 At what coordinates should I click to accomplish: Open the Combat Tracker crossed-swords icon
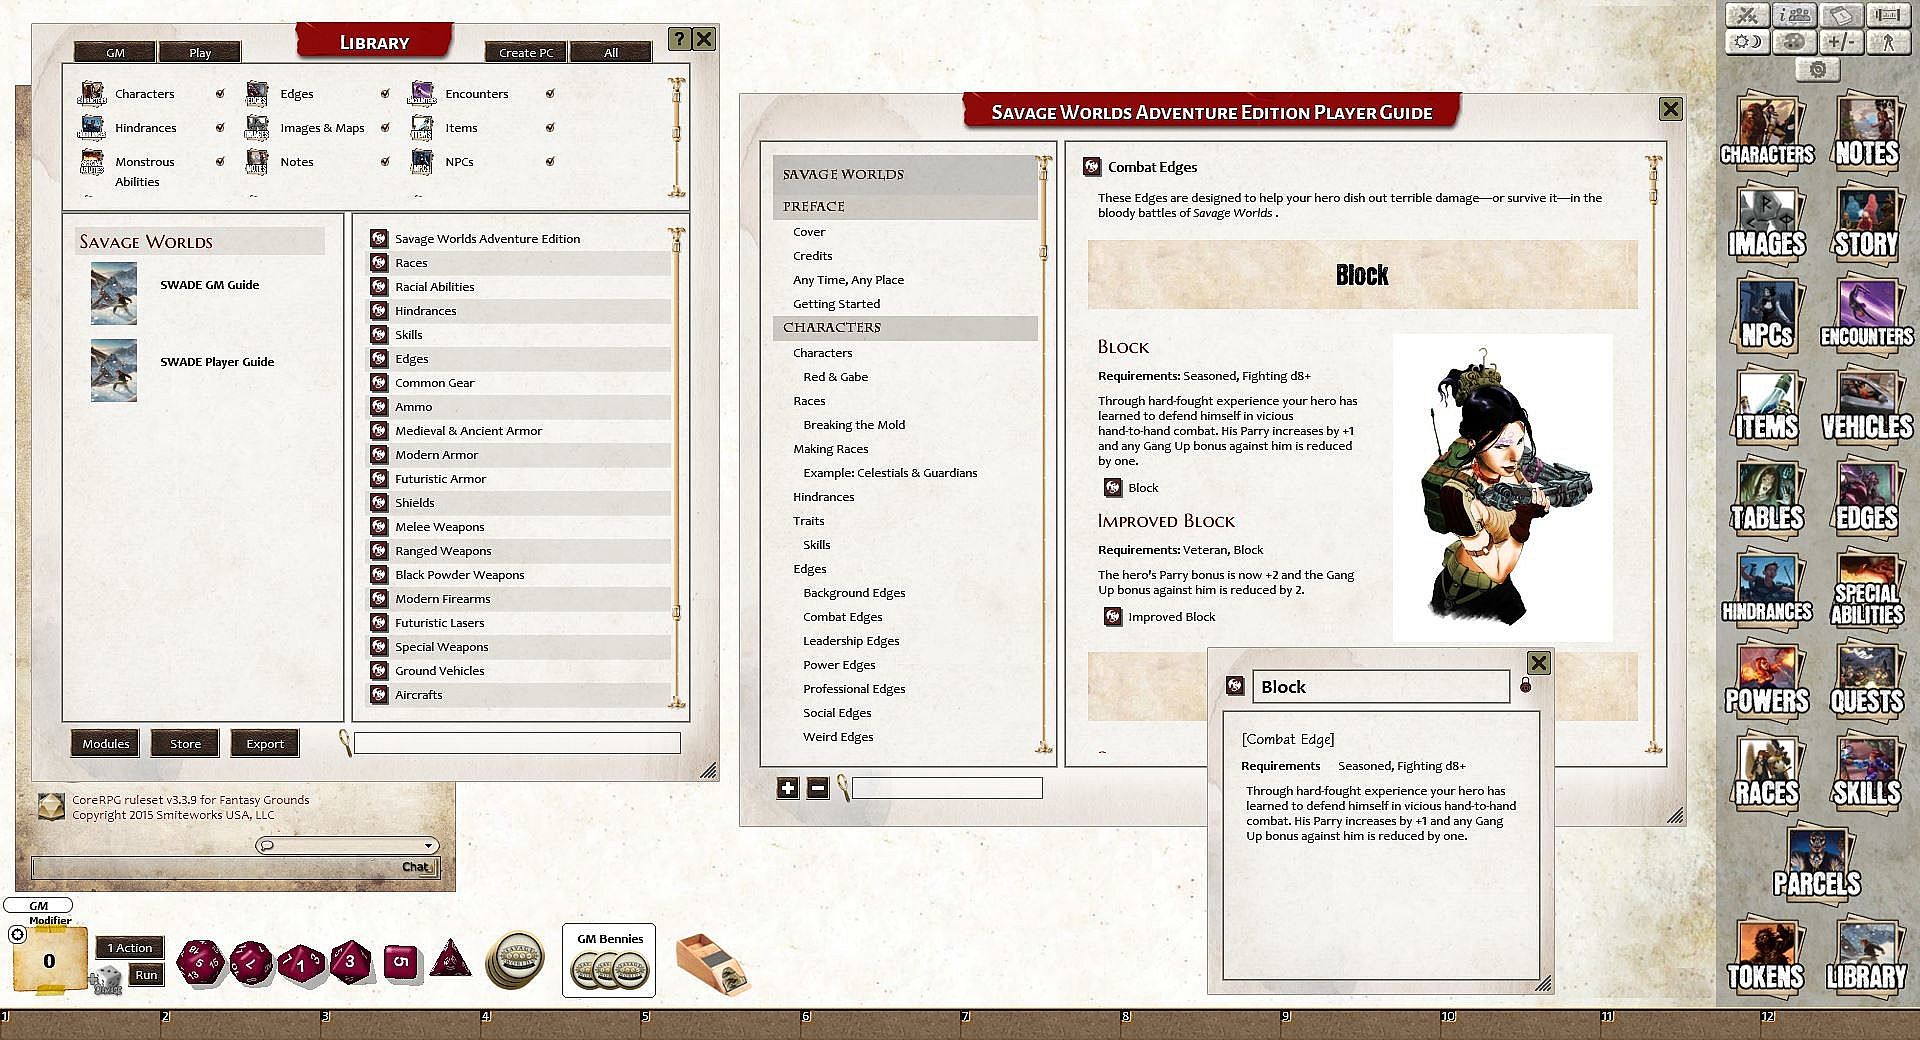(x=1748, y=15)
